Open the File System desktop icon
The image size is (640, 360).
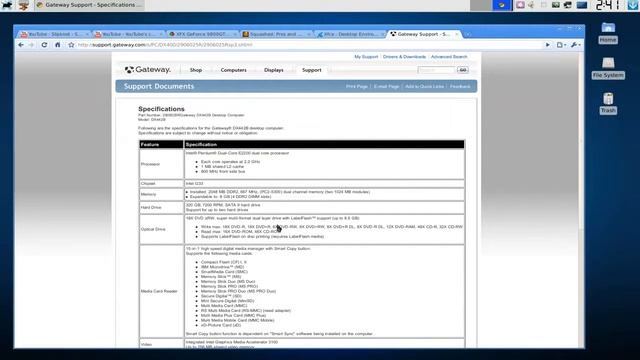[608, 68]
